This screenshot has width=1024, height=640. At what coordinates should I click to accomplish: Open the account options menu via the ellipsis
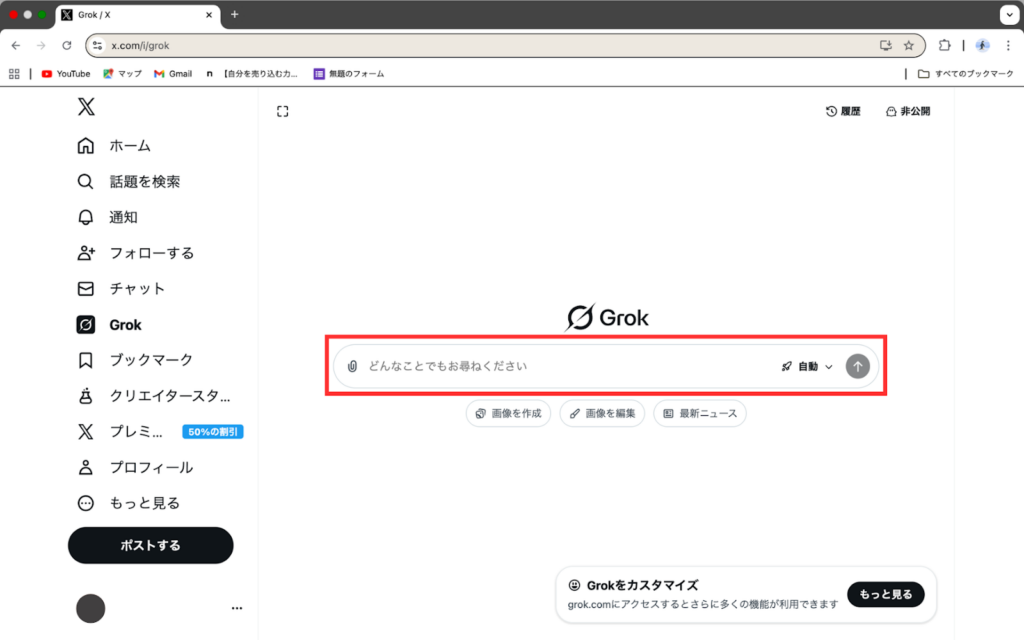[236, 608]
